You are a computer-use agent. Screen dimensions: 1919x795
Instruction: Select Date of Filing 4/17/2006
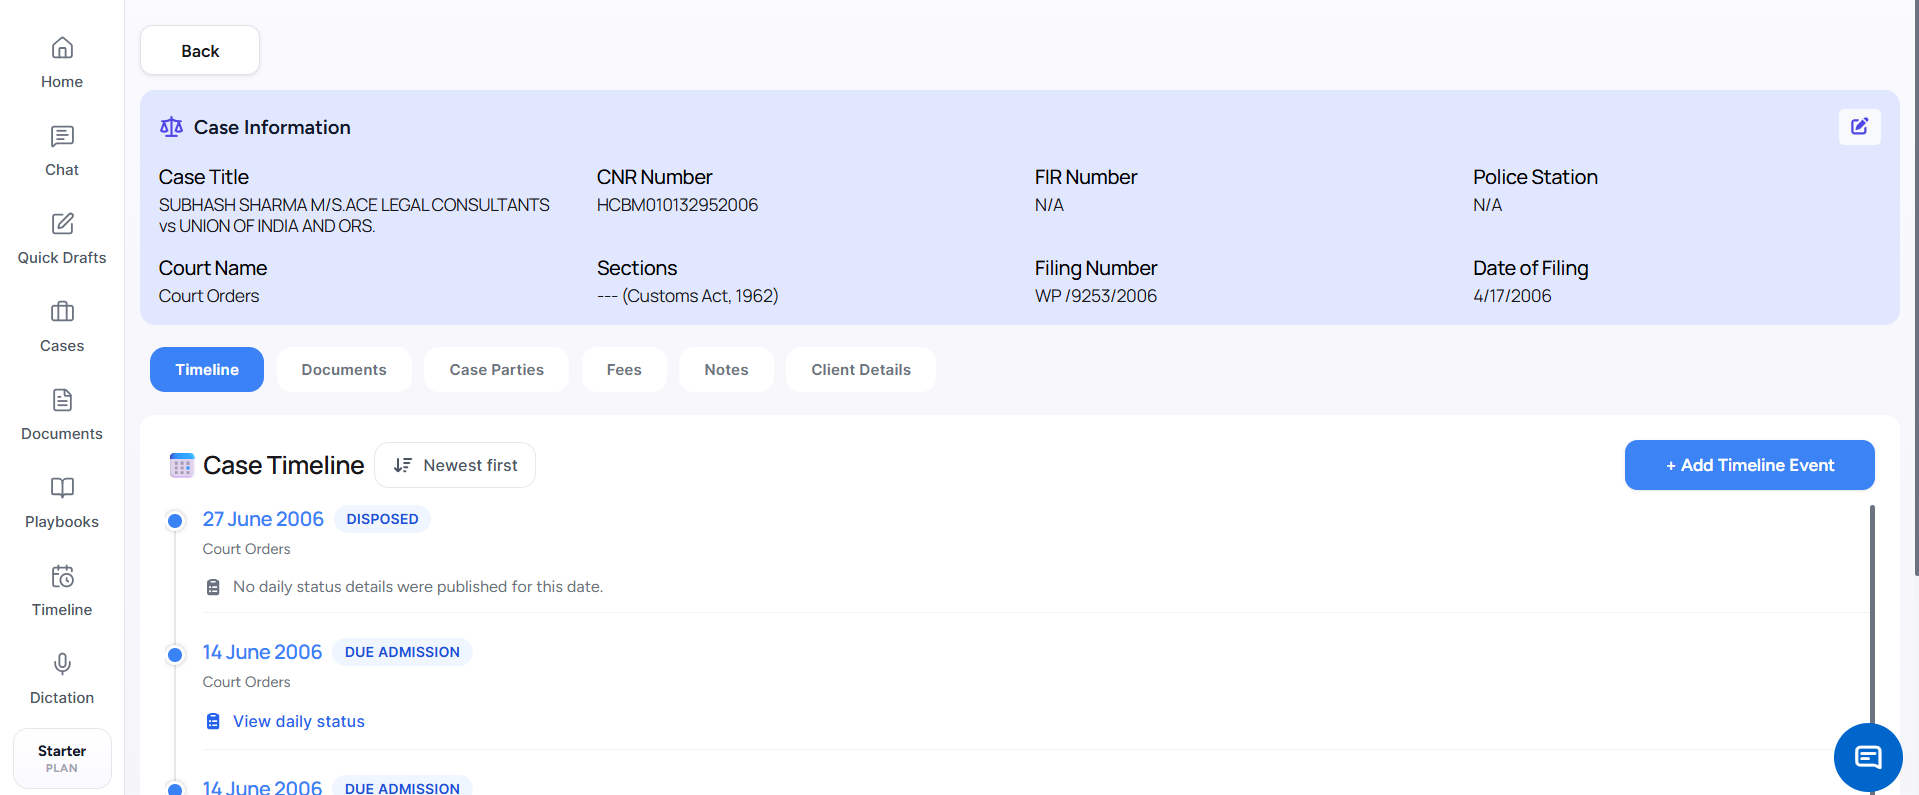[1512, 296]
